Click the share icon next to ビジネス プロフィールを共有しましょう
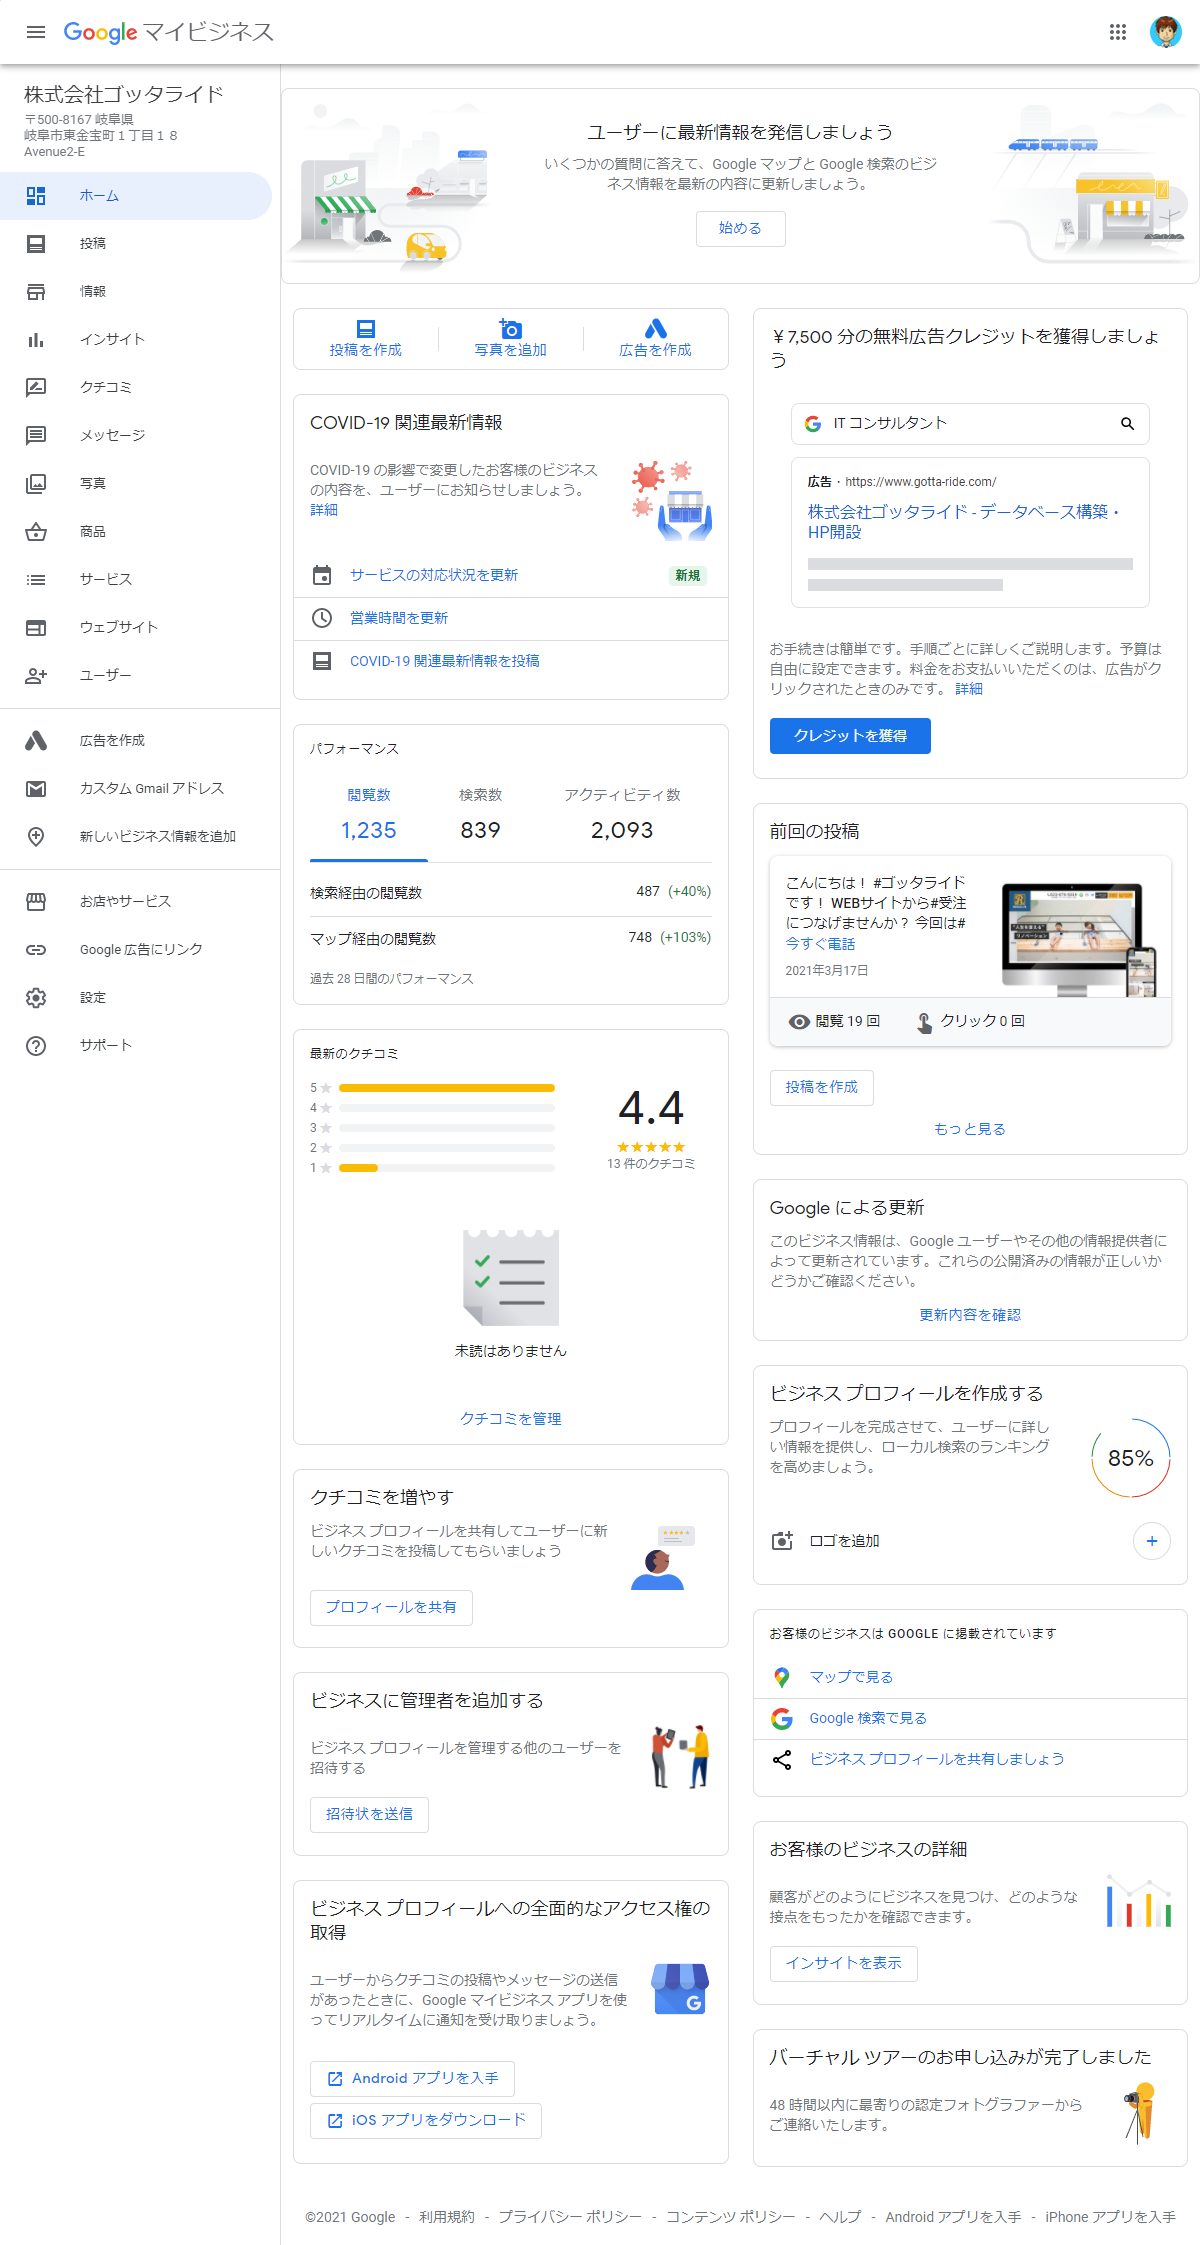Screen dimensions: 1200x2245 tap(782, 1760)
